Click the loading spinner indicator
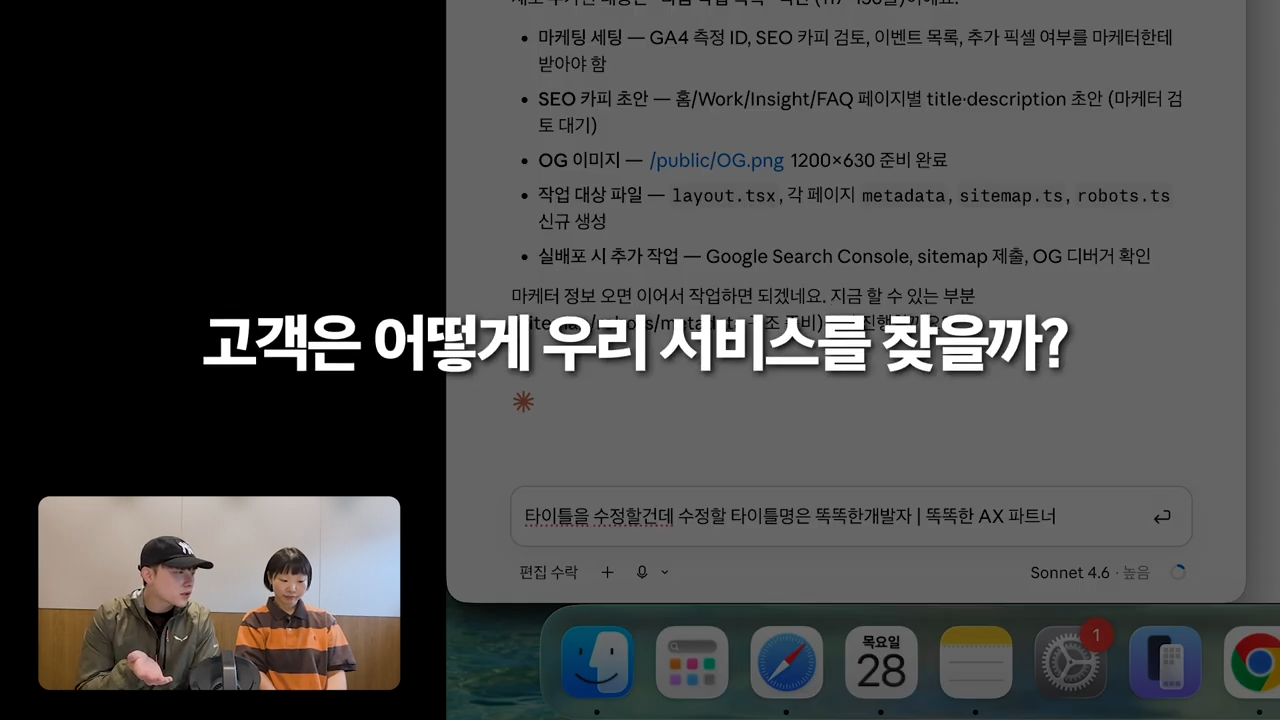Viewport: 1280px width, 720px height. [x=1178, y=572]
